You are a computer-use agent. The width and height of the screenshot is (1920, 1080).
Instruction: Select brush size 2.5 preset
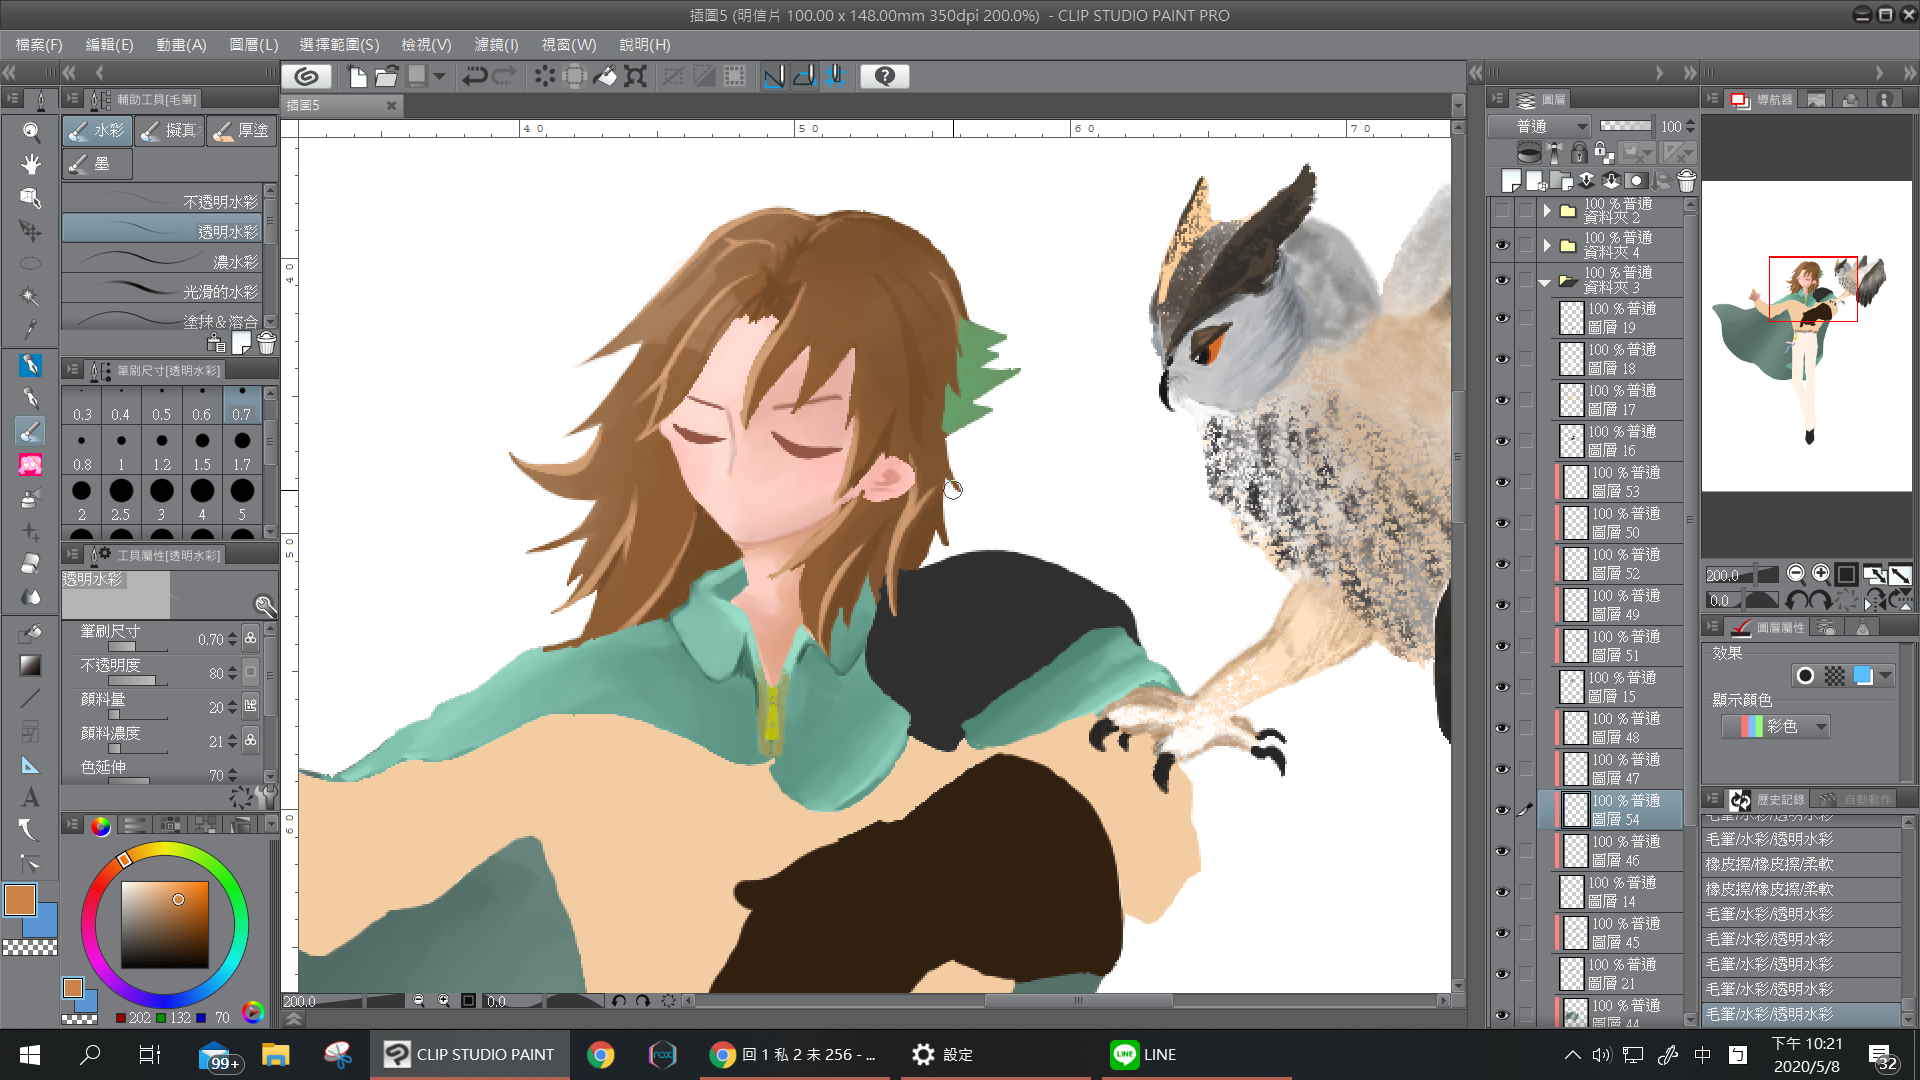[121, 499]
